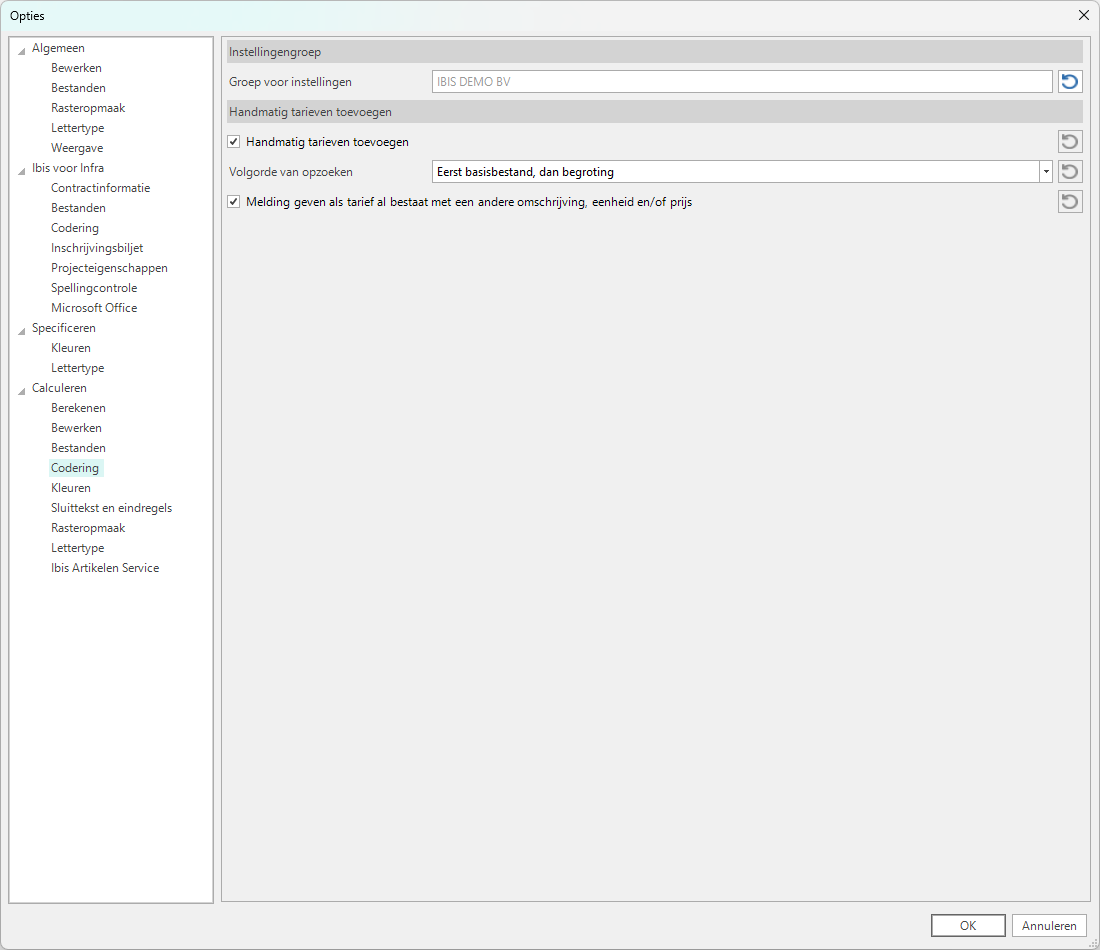Image resolution: width=1100 pixels, height=950 pixels.
Task: Open 'Microsoft Office' settings page
Action: click(94, 308)
